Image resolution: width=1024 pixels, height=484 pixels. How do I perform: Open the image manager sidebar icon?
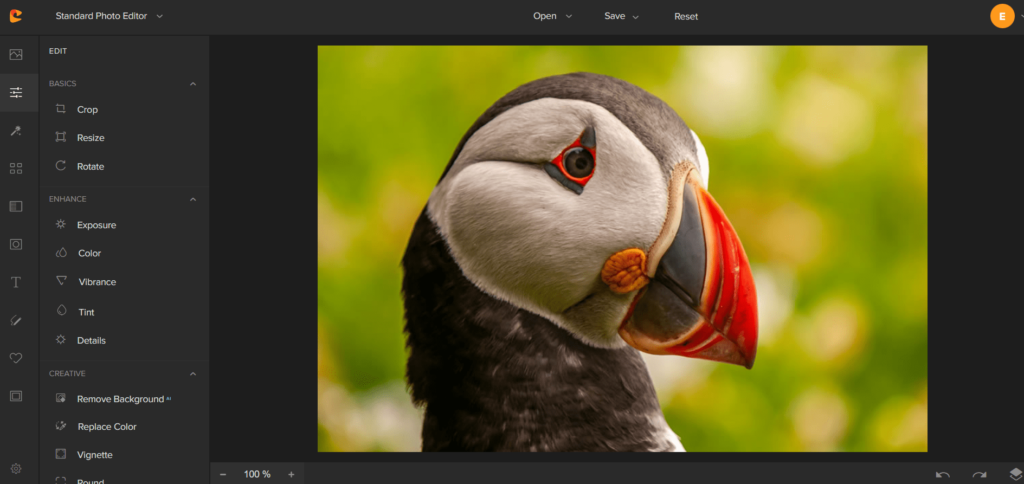pyautogui.click(x=16, y=55)
